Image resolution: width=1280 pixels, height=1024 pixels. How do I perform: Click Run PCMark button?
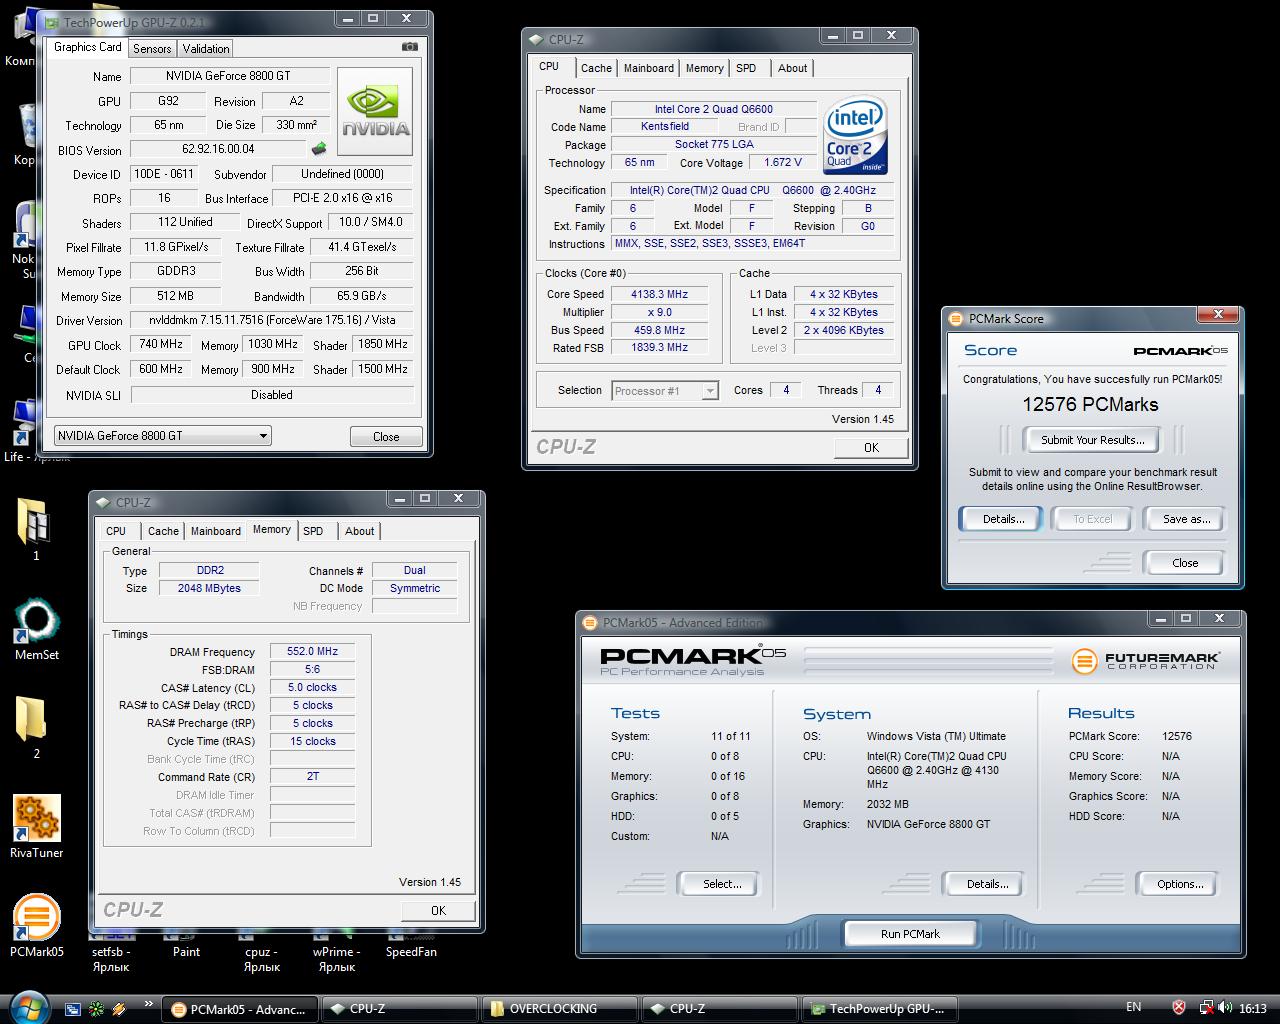tap(910, 933)
